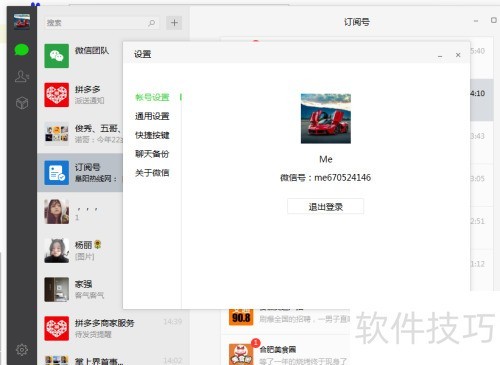Close the 设置 settings dialog

[458, 55]
